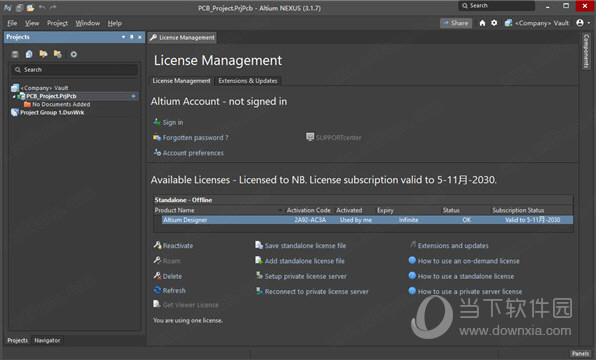Switch to Projects bottom tab
Viewport: 596px width, 360px height.
17,340
